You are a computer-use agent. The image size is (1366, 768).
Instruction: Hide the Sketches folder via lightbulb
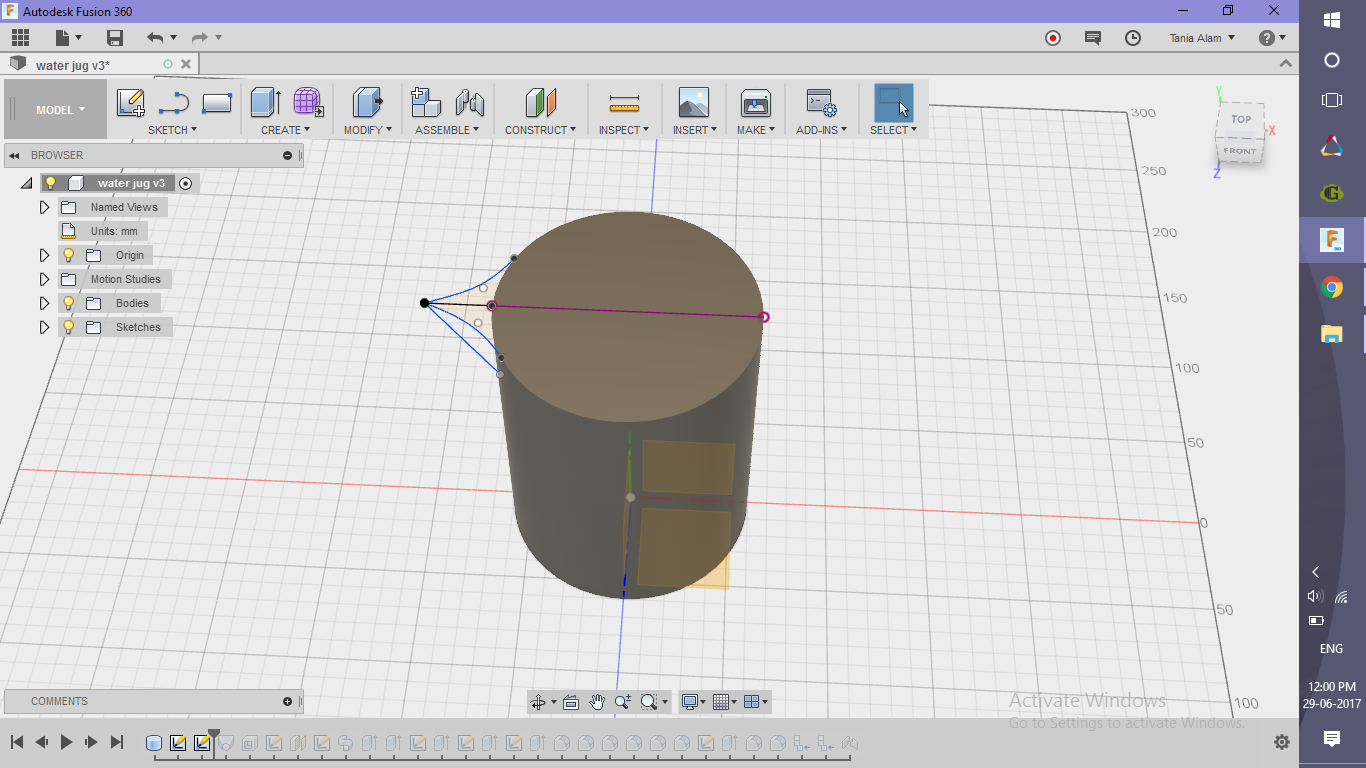coord(68,327)
